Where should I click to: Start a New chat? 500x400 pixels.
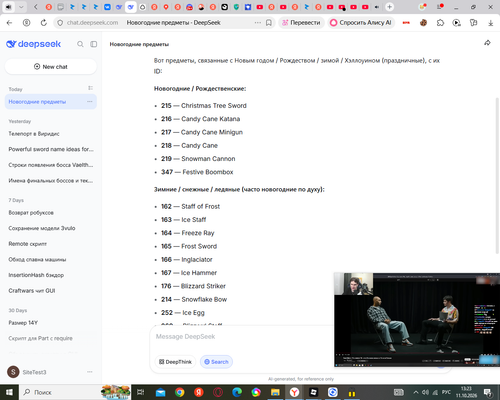pos(51,67)
